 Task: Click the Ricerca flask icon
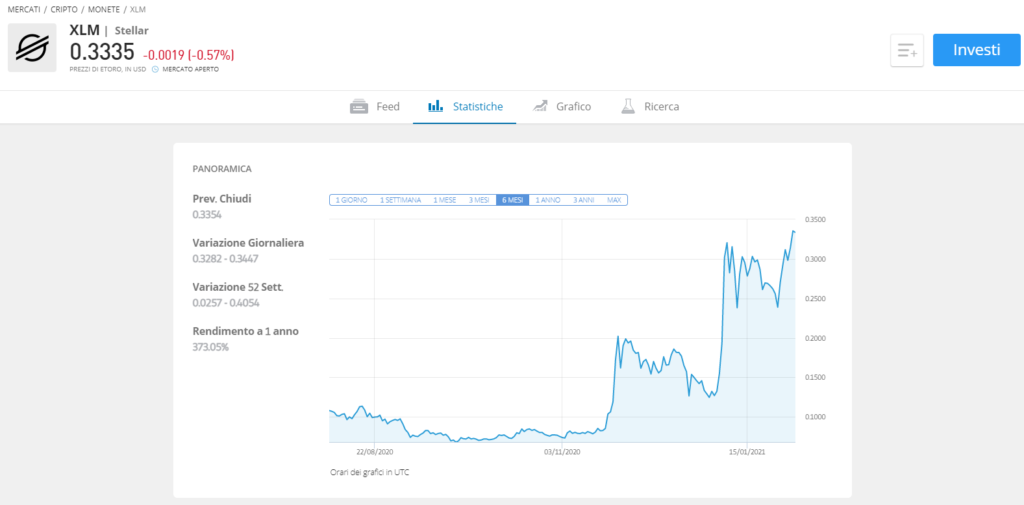[628, 106]
